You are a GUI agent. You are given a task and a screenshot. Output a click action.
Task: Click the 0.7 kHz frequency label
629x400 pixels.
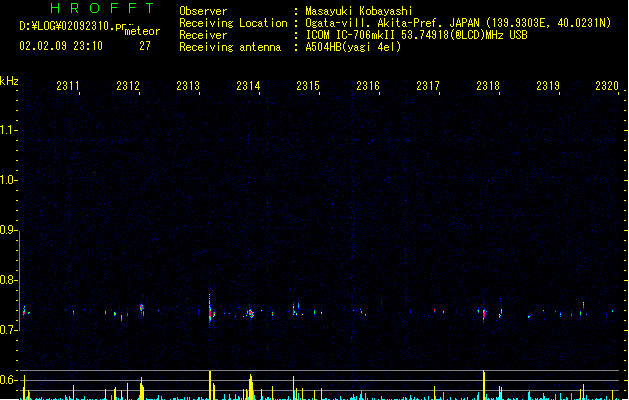click(x=8, y=330)
